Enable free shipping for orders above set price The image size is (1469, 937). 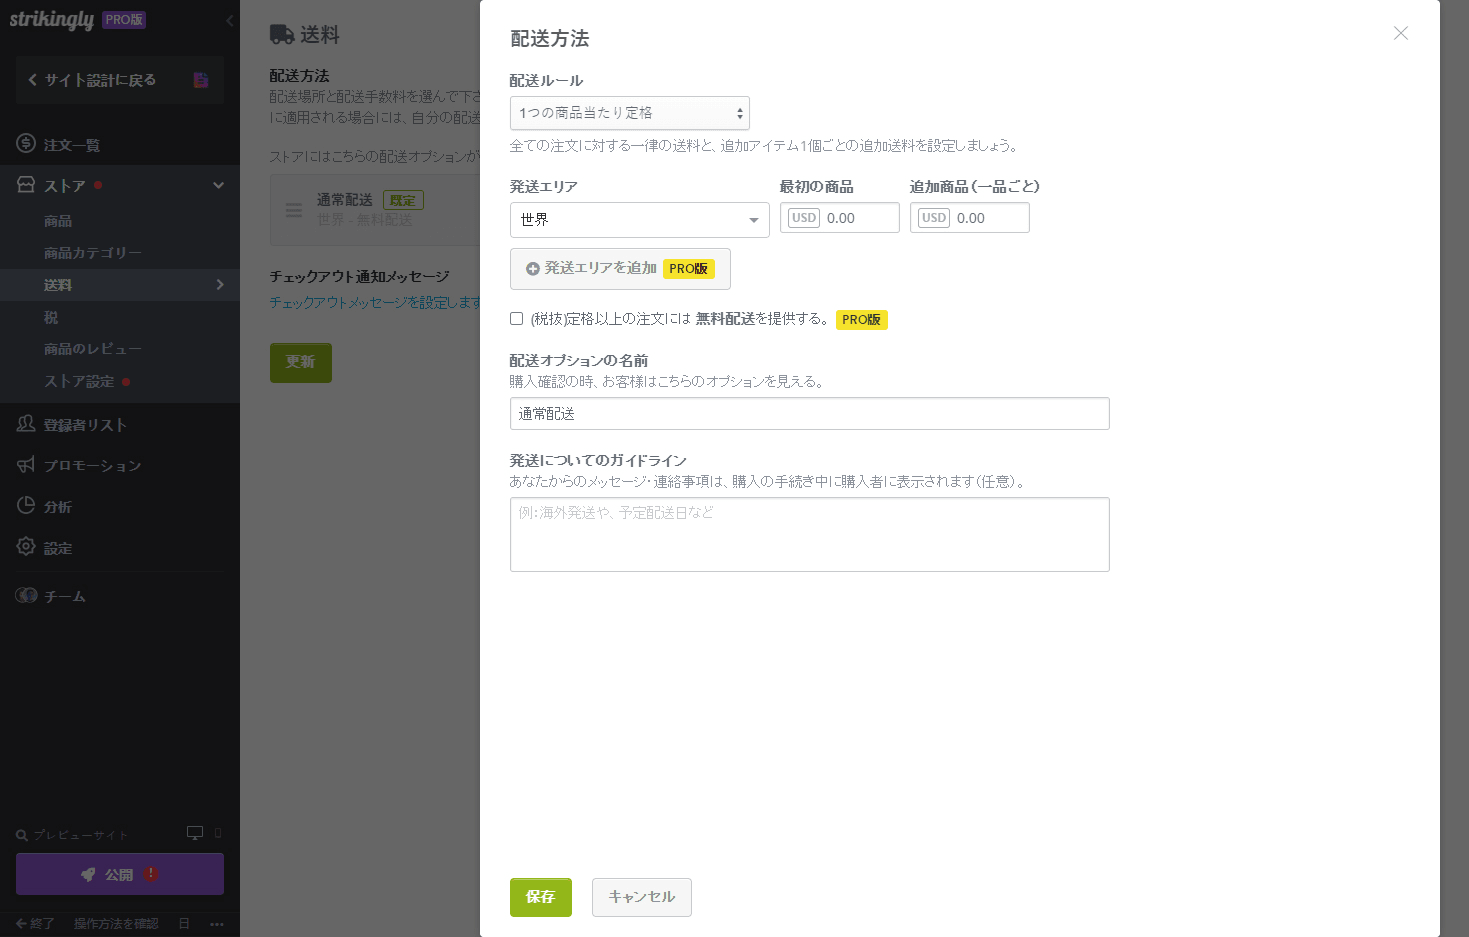pyautogui.click(x=517, y=318)
